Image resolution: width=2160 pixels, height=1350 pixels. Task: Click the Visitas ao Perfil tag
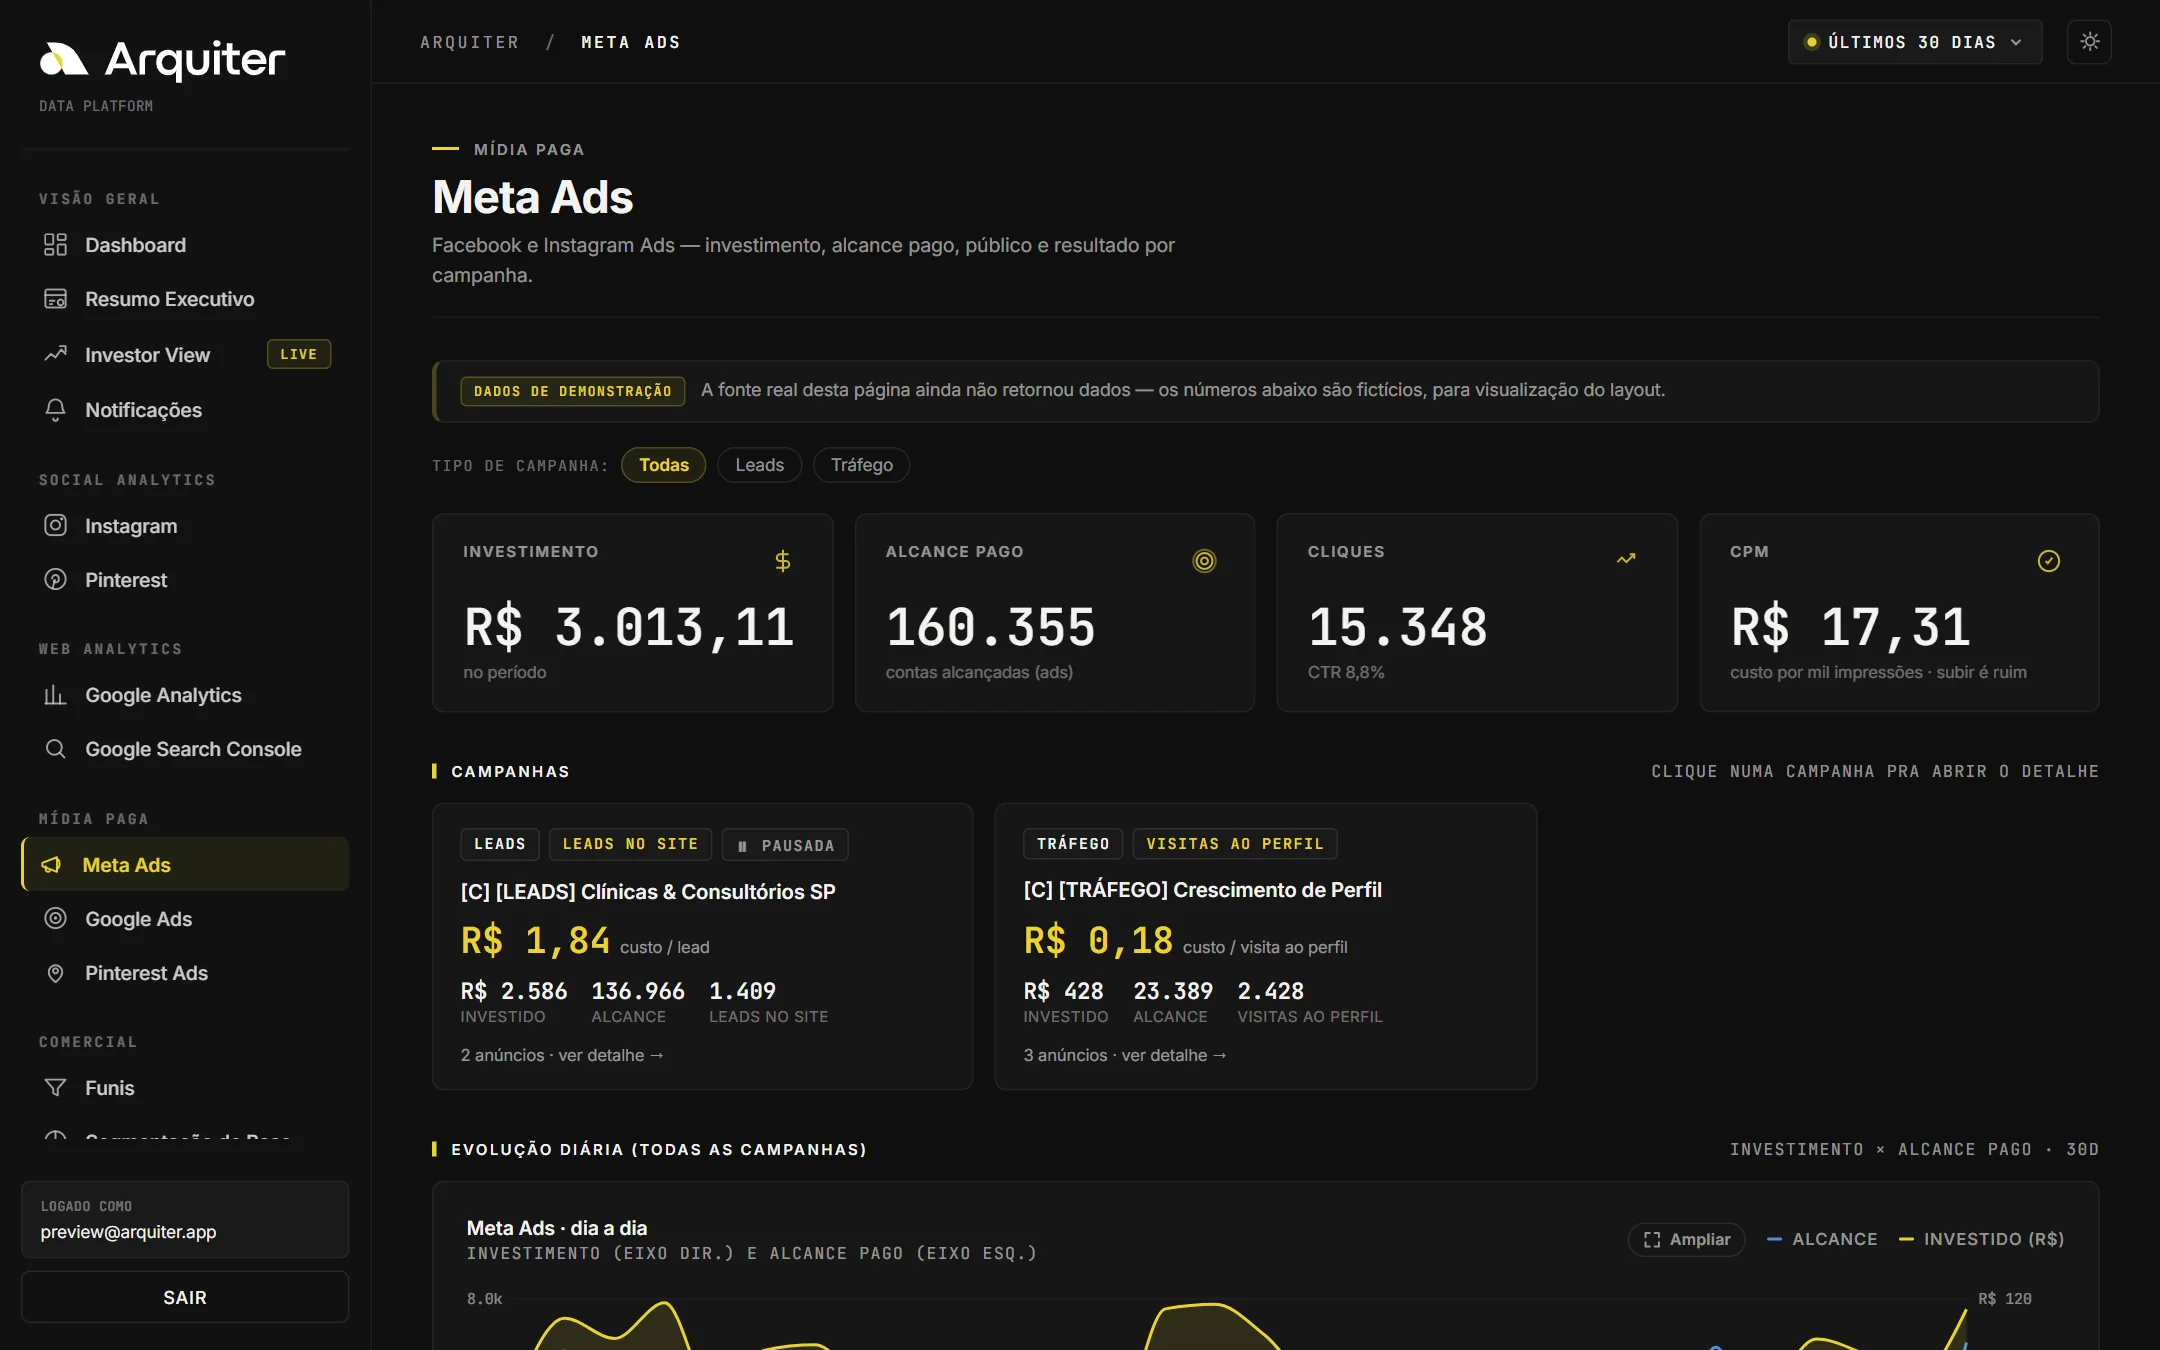[x=1235, y=844]
